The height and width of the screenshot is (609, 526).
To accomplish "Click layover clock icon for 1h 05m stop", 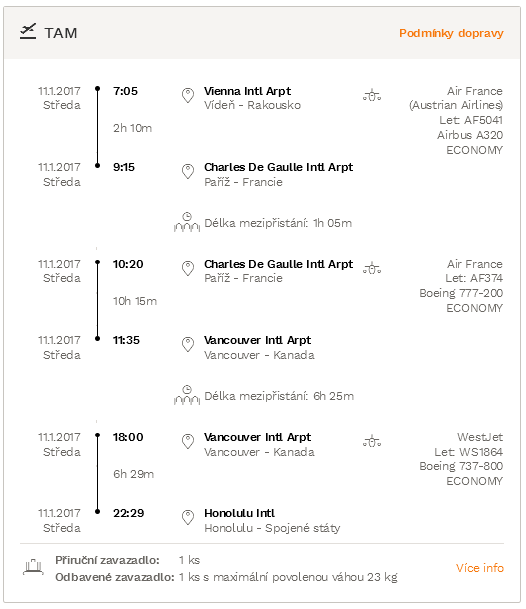I will tap(187, 222).
